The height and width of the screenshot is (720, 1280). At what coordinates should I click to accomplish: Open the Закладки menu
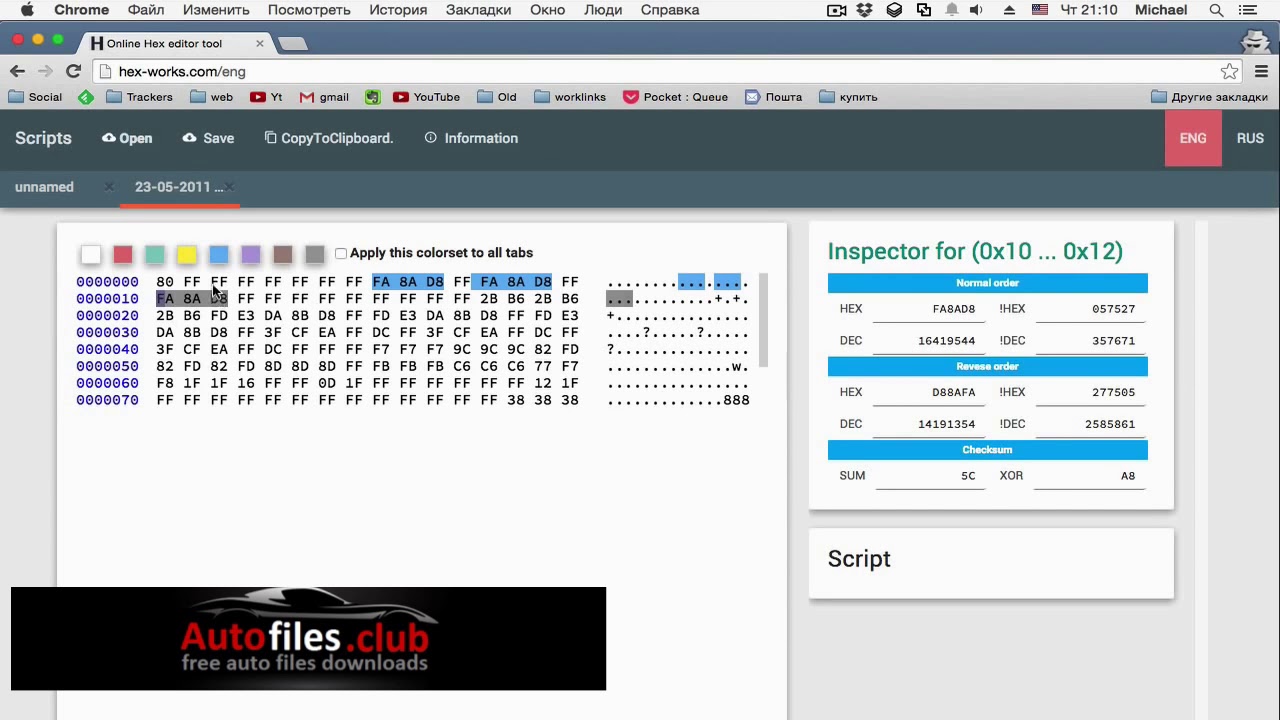[x=478, y=10]
